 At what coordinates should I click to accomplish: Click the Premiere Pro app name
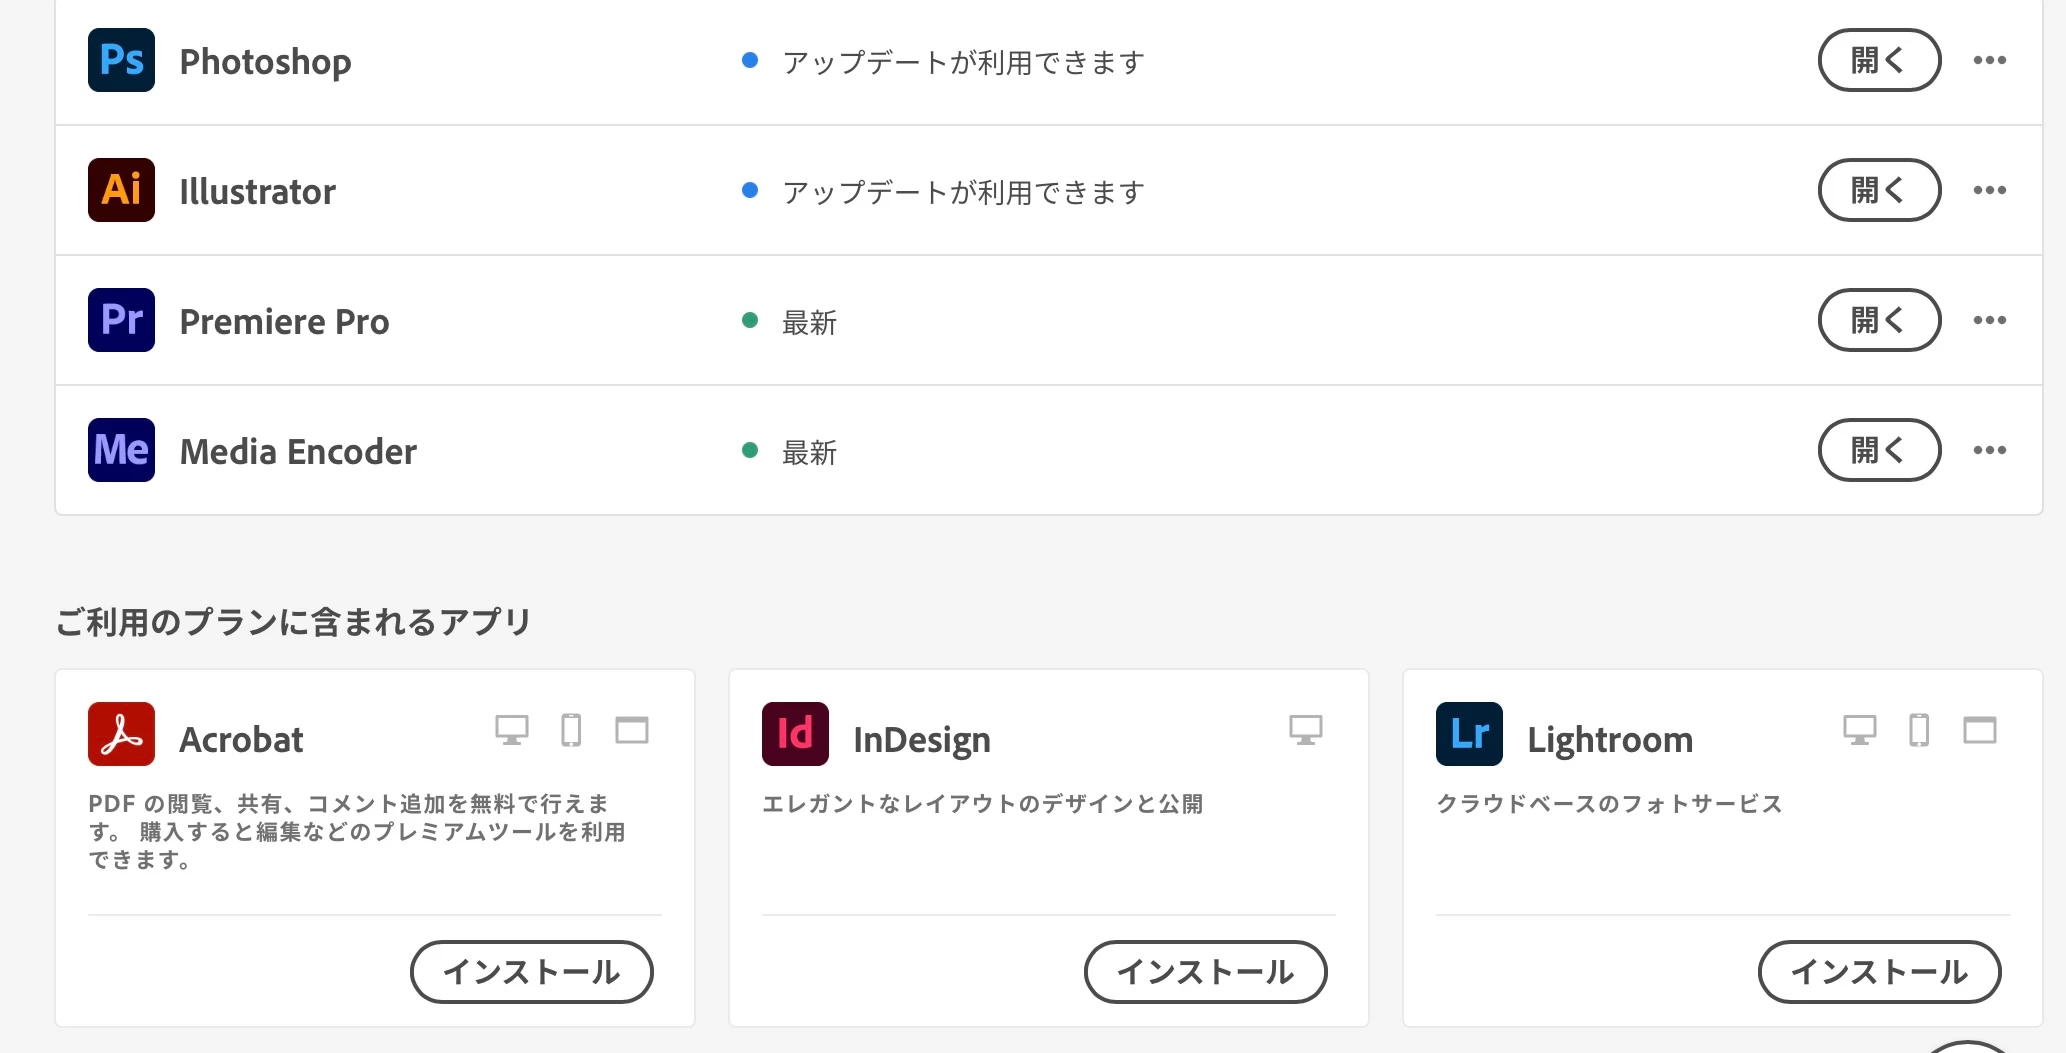[x=284, y=321]
